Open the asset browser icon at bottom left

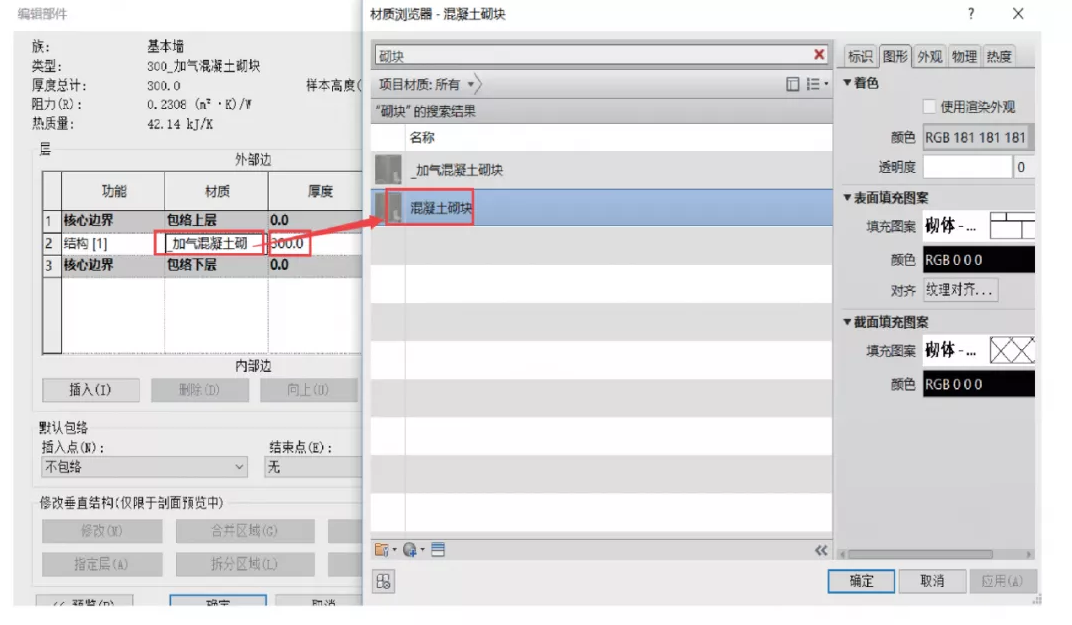tap(383, 581)
